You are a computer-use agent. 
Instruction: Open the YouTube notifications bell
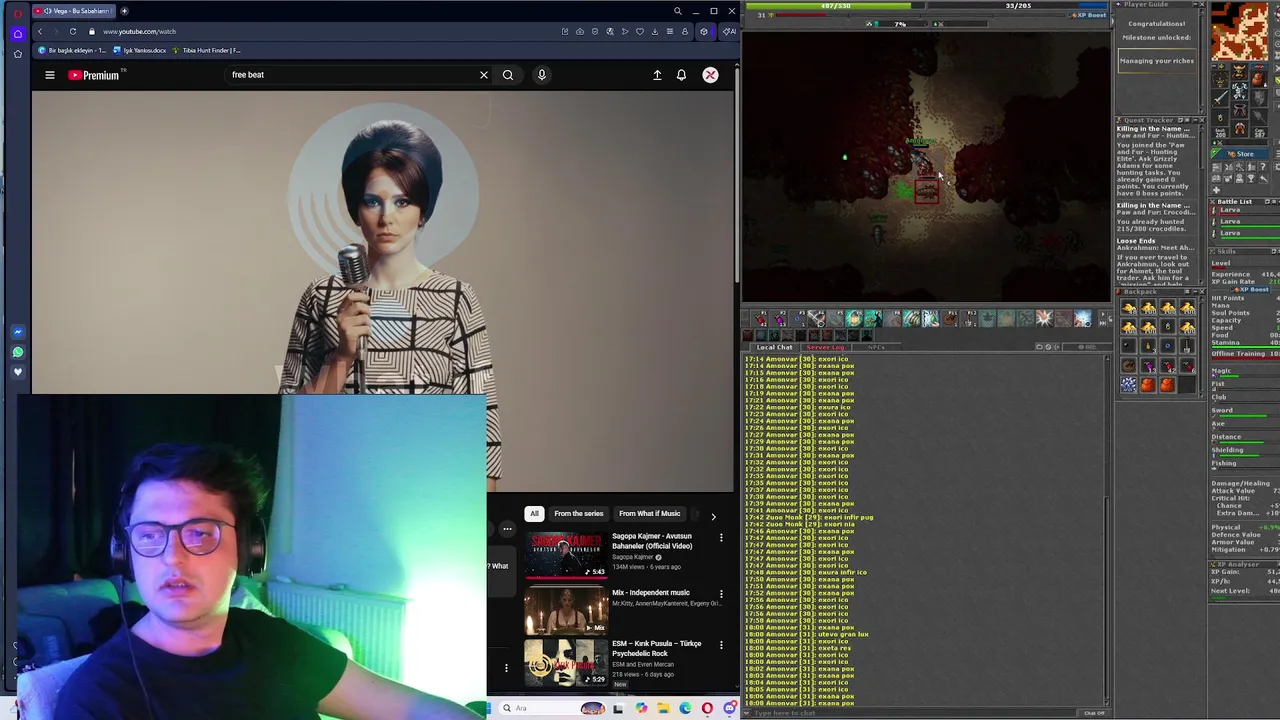pyautogui.click(x=681, y=75)
